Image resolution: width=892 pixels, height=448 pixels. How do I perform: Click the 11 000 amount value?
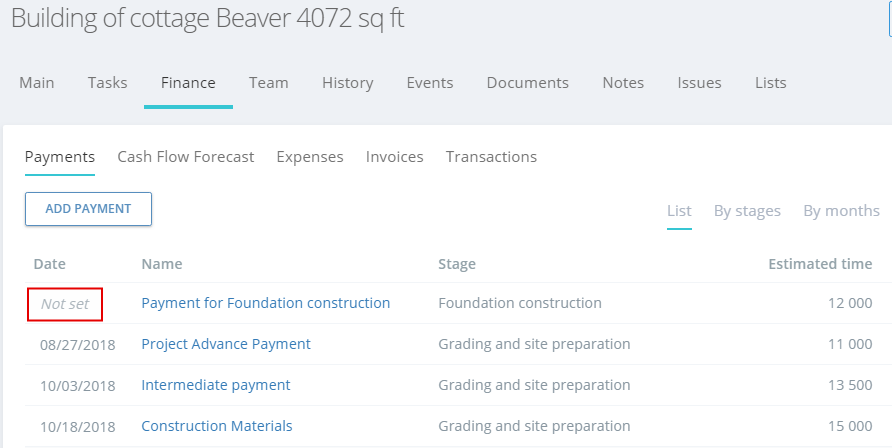pos(850,344)
